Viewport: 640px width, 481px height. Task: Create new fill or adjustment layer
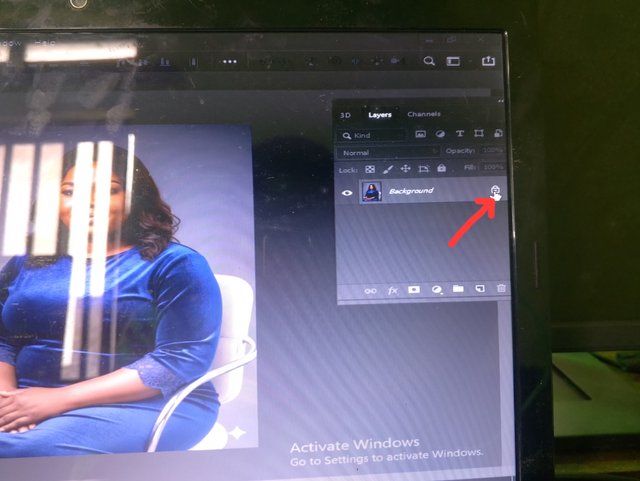pos(437,289)
